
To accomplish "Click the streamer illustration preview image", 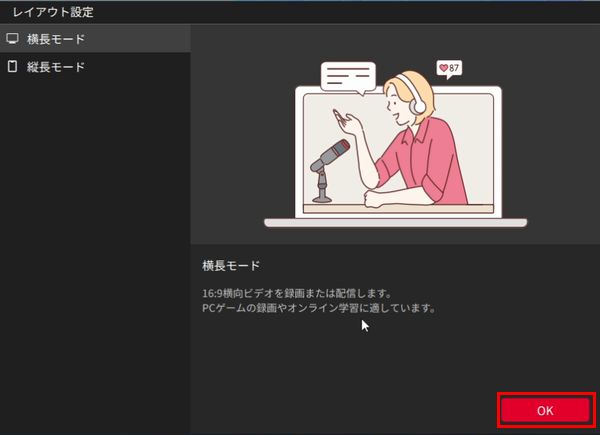I will 395,143.
